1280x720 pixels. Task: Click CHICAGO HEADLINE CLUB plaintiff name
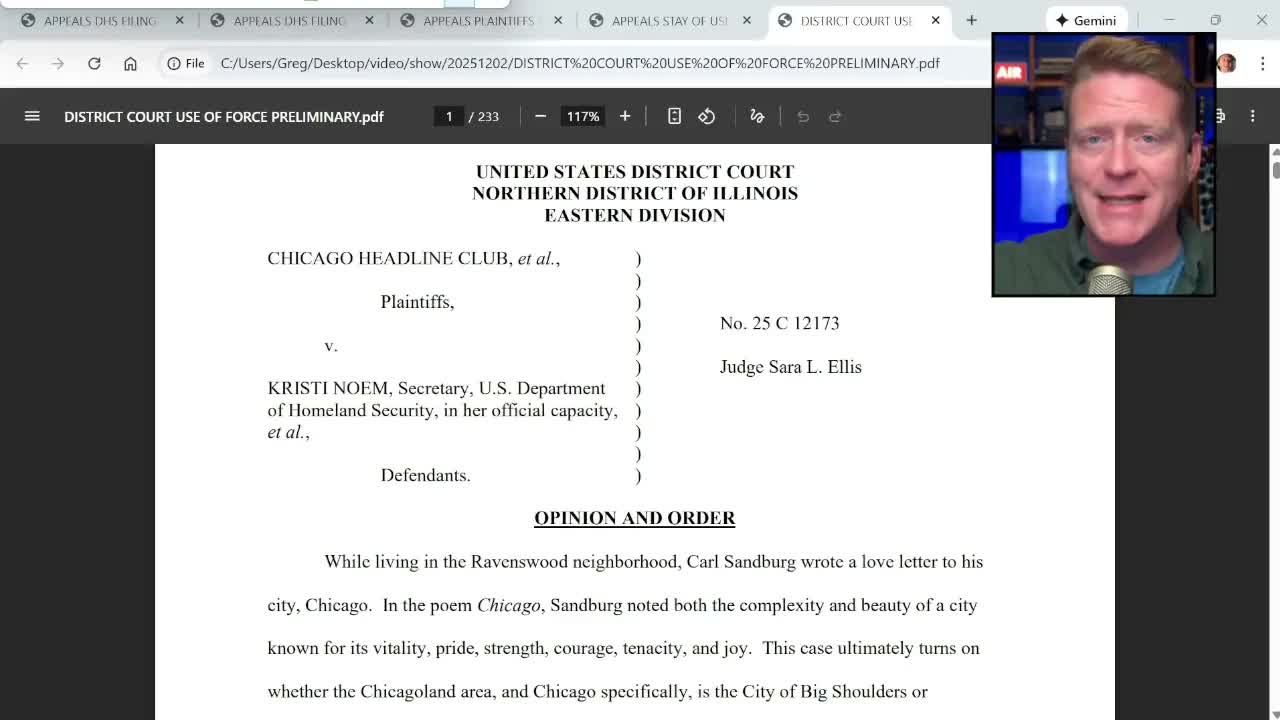(389, 258)
